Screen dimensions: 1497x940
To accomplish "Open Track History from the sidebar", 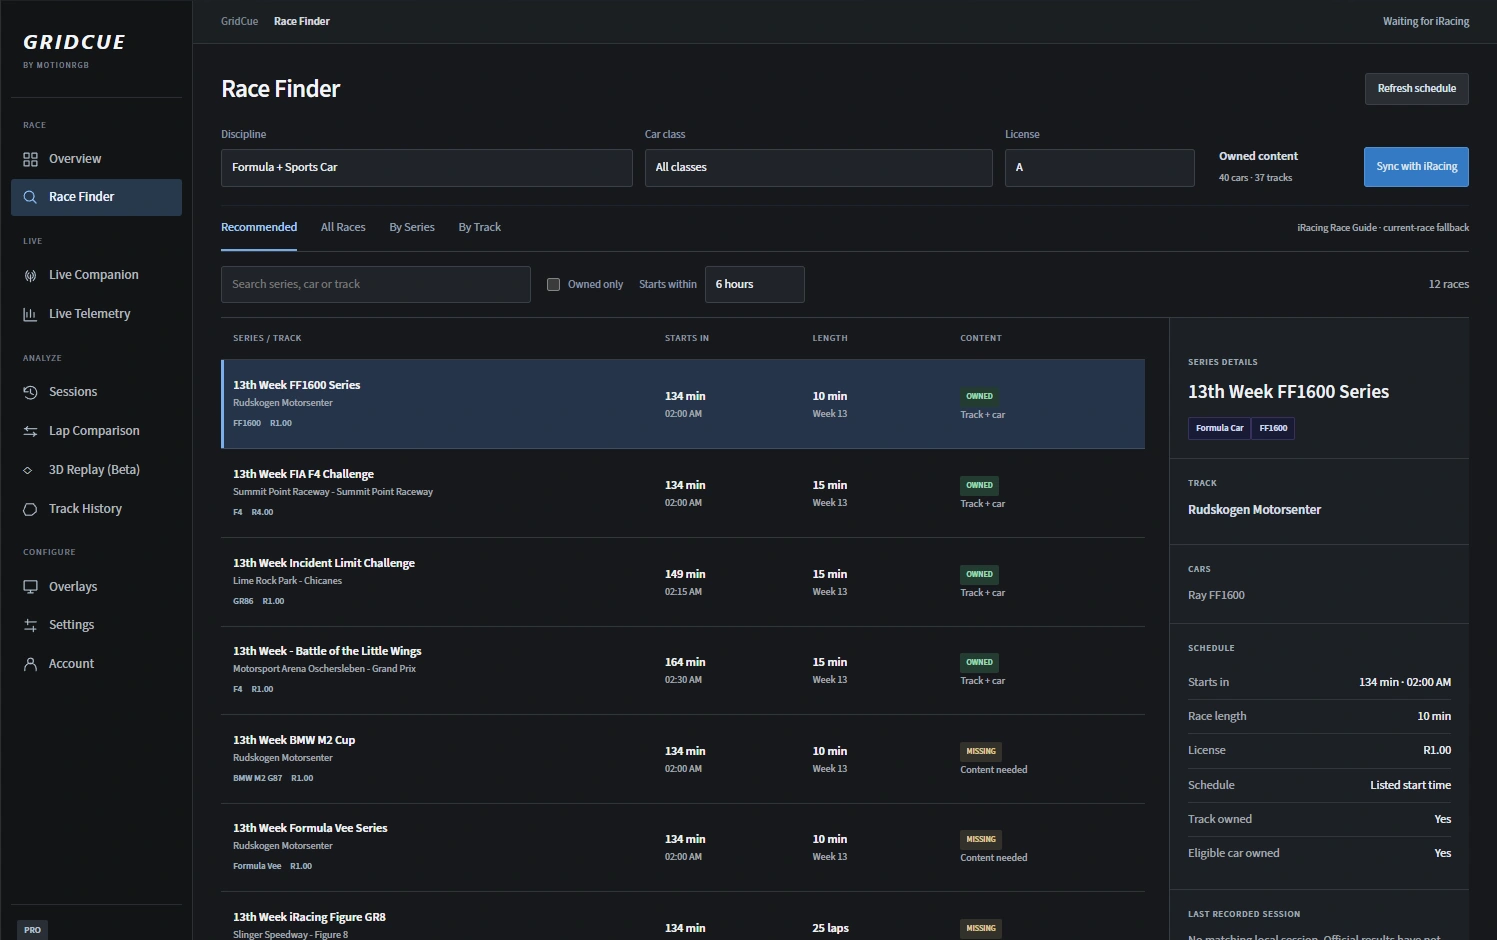I will [96, 509].
